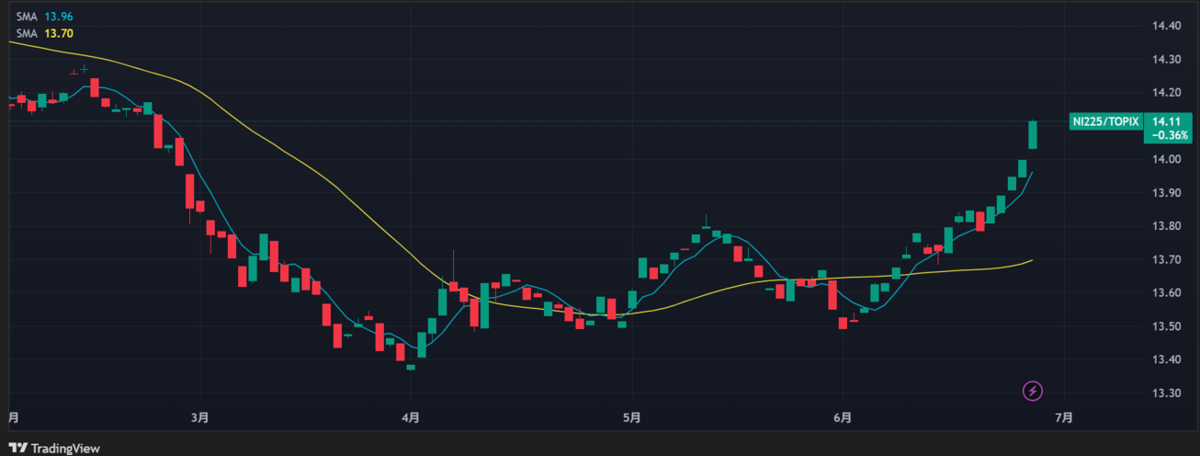Screen dimensions: 1200x456
Task: Click the 7月 date axis label
Action: (1063, 416)
